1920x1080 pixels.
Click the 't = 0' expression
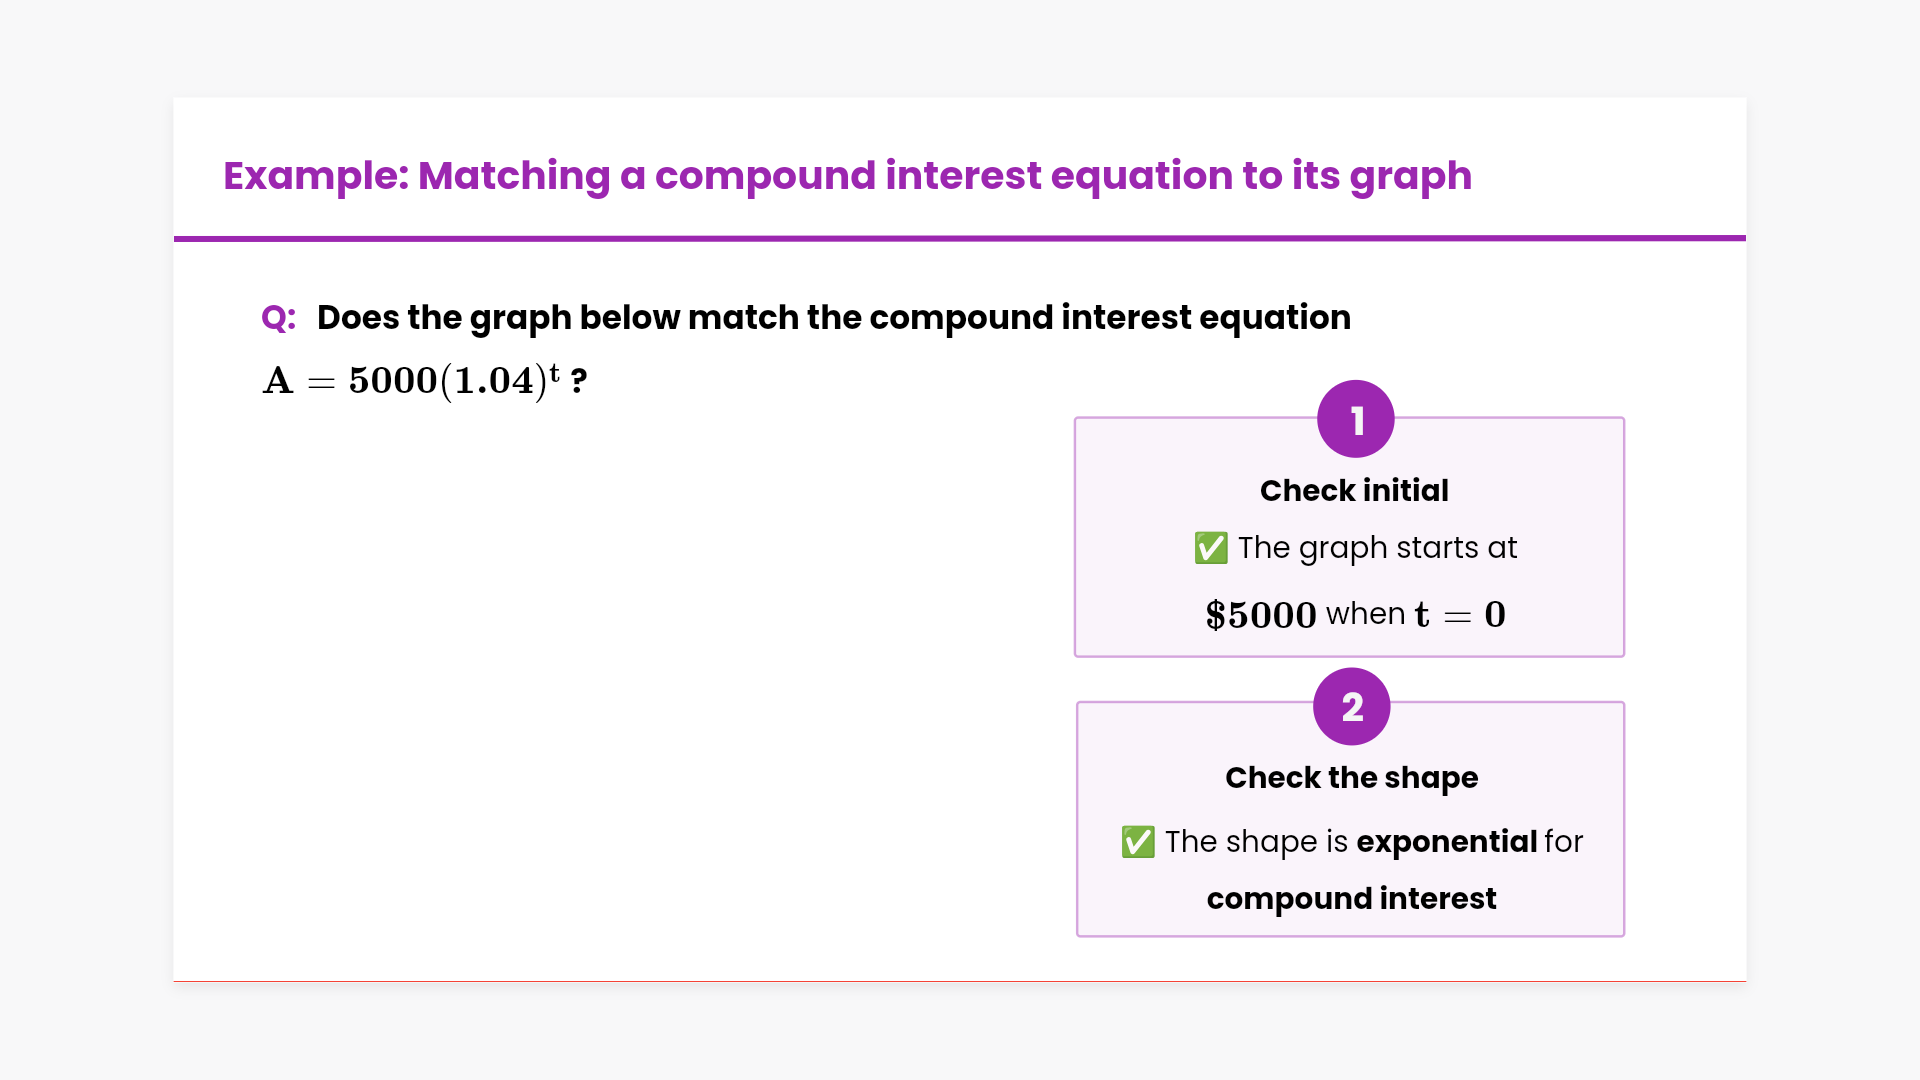[1459, 615]
